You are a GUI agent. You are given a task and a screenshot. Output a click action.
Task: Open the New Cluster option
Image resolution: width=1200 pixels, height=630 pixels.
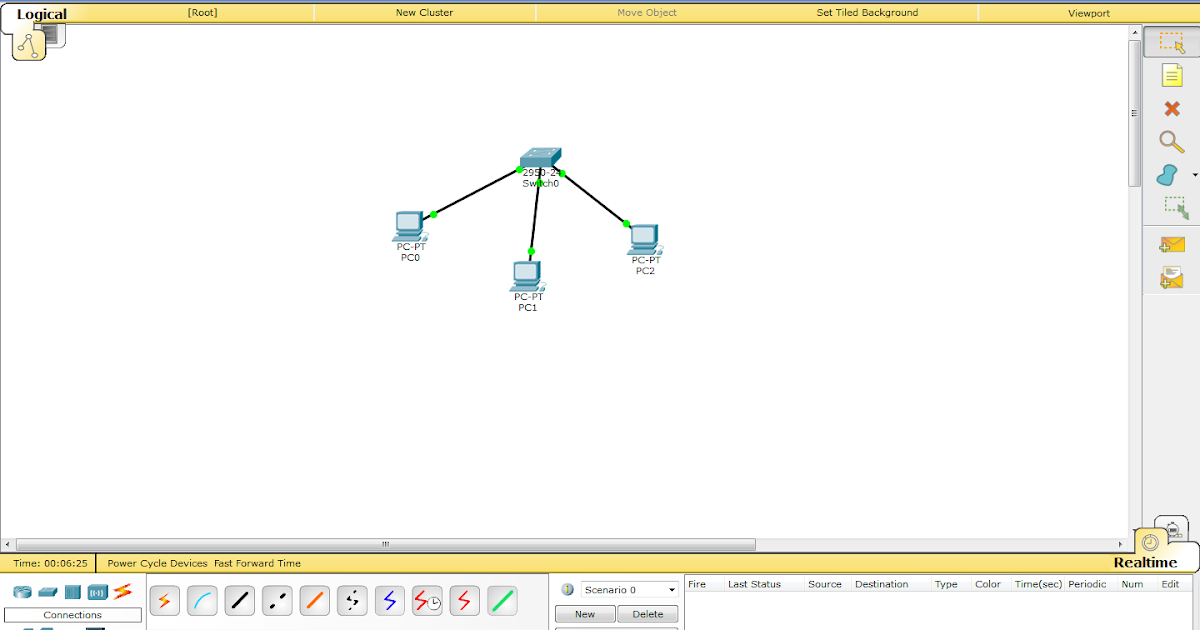(x=424, y=13)
